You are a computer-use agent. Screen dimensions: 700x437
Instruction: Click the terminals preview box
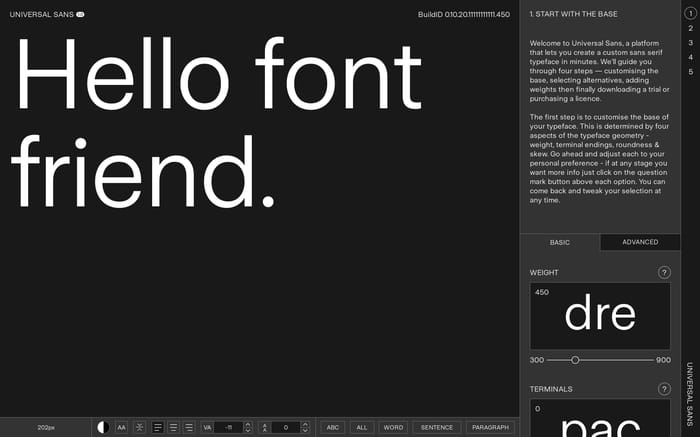pos(600,418)
